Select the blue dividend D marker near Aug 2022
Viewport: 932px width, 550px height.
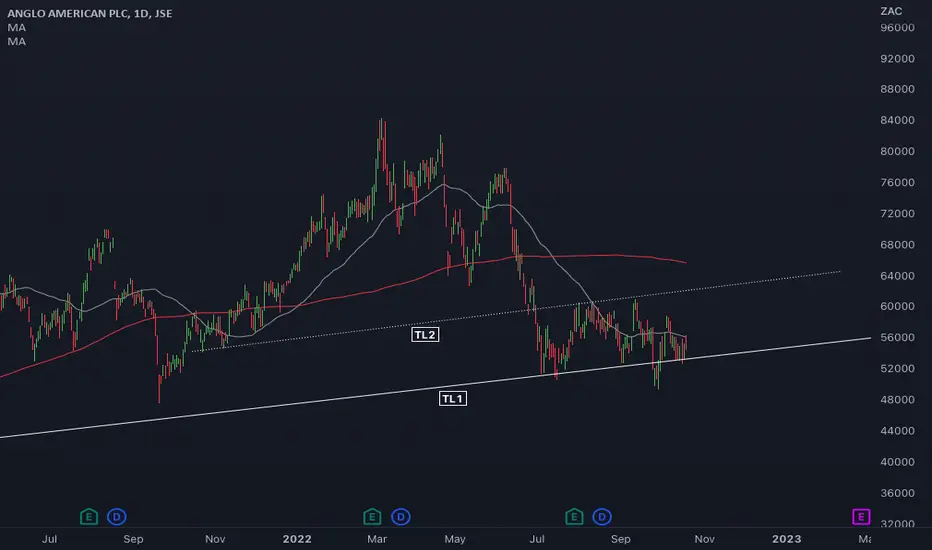click(x=602, y=517)
